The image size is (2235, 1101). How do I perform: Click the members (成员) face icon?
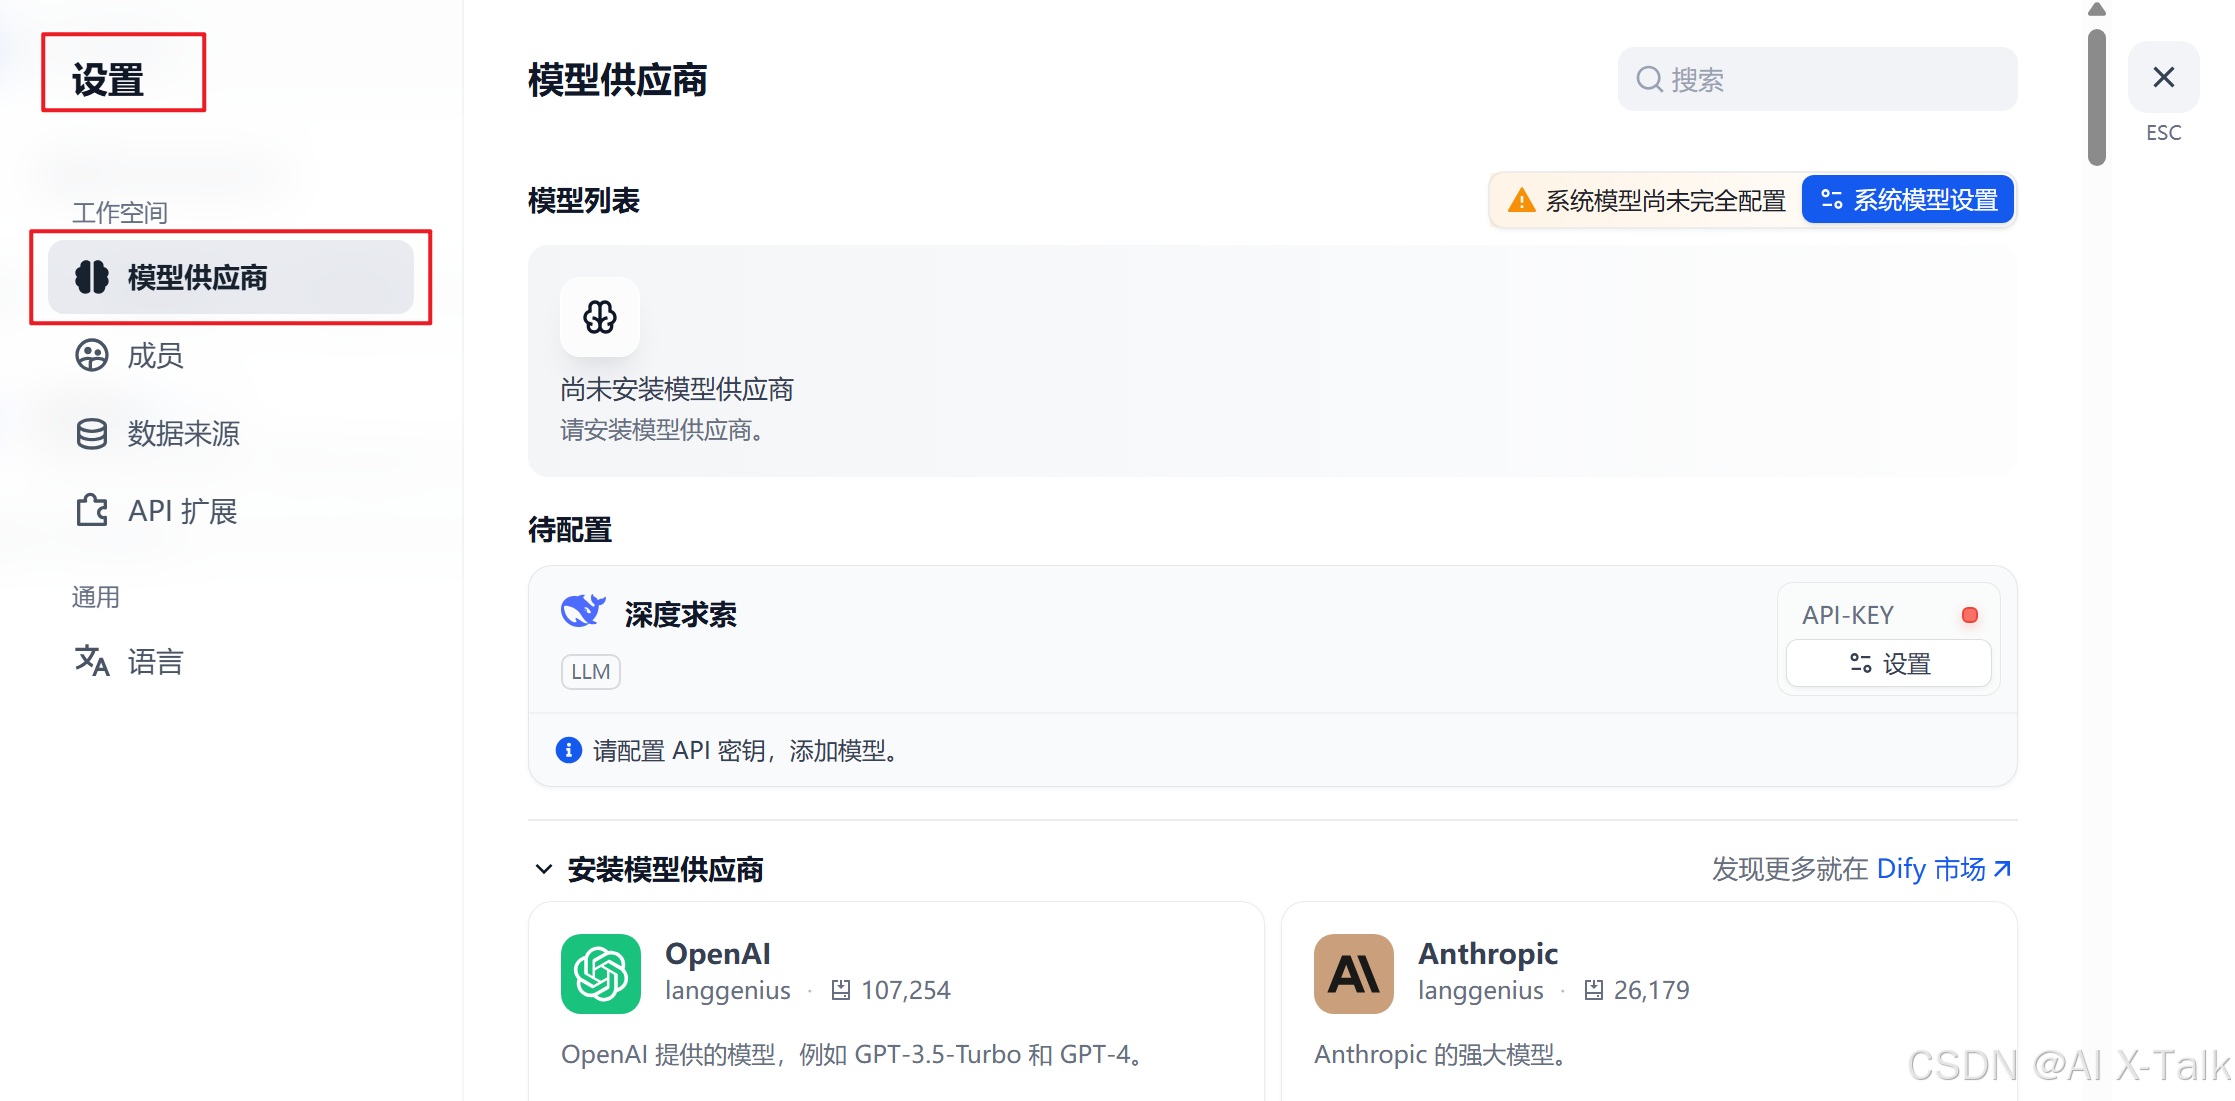click(x=92, y=355)
